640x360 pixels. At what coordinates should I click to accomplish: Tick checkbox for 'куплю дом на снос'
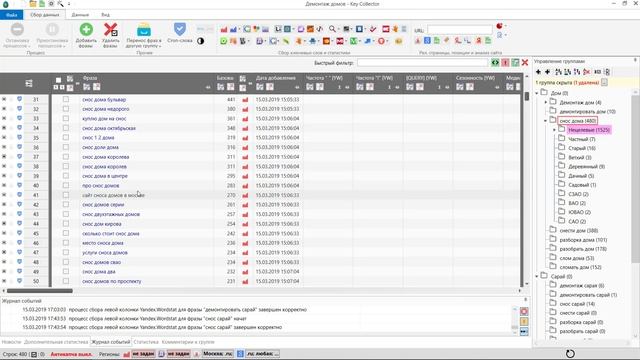(66, 118)
